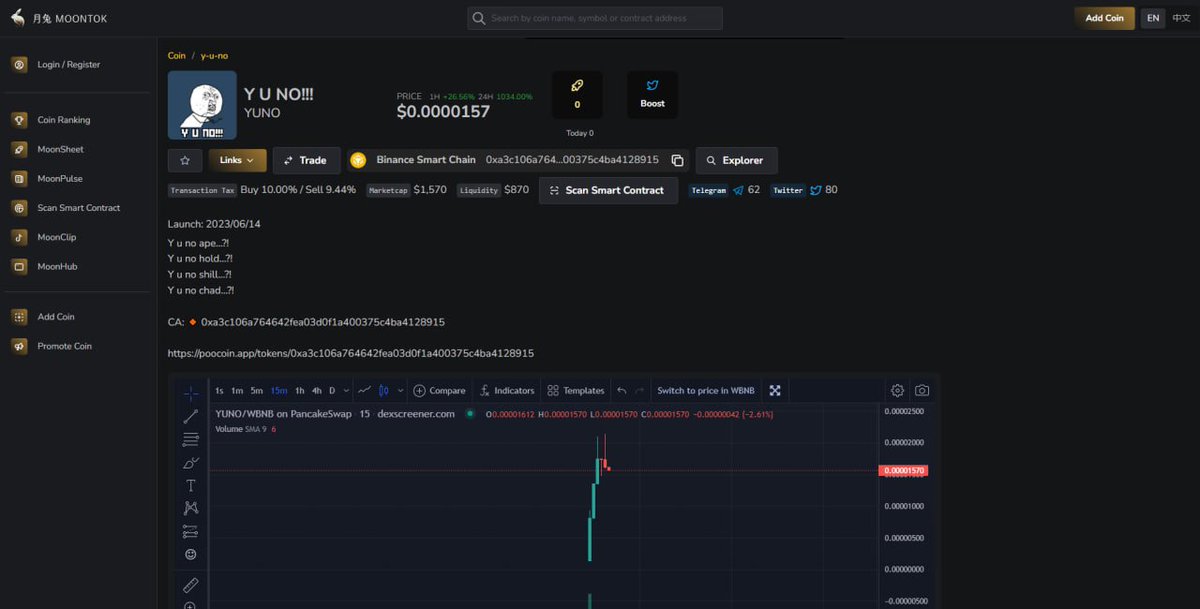This screenshot has width=1200, height=609.
Task: Expand the chart interval dropdown arrow
Action: [346, 391]
